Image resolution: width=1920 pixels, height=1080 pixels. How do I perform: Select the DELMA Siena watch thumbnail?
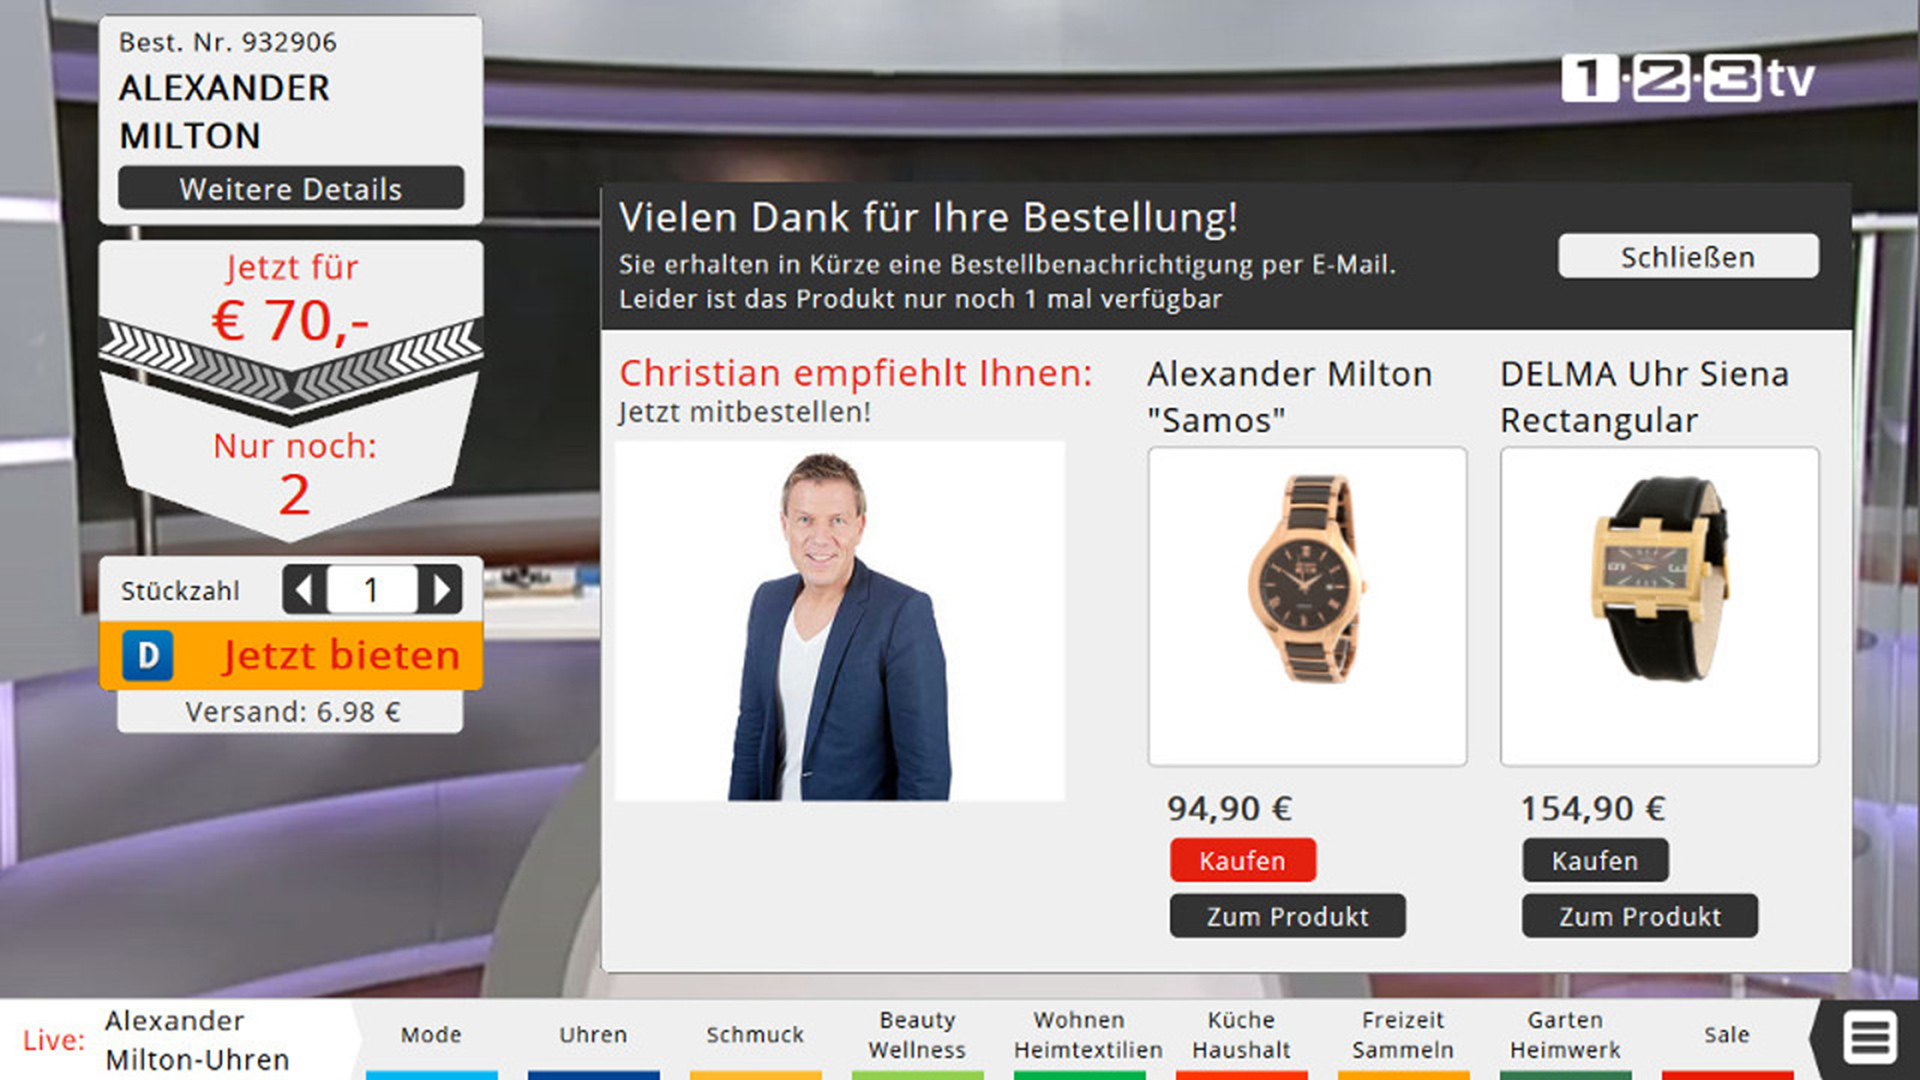pos(1660,607)
